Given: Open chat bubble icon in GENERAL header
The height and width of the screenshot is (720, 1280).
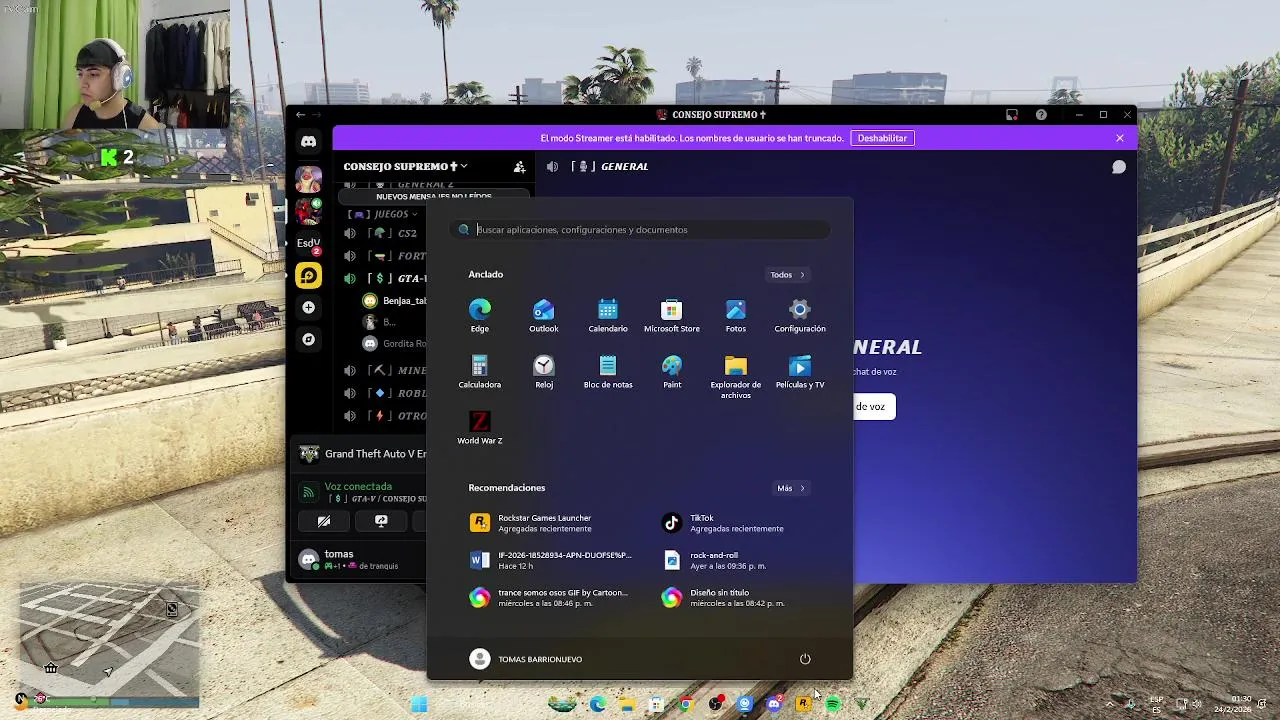Looking at the screenshot, I should coord(1119,167).
